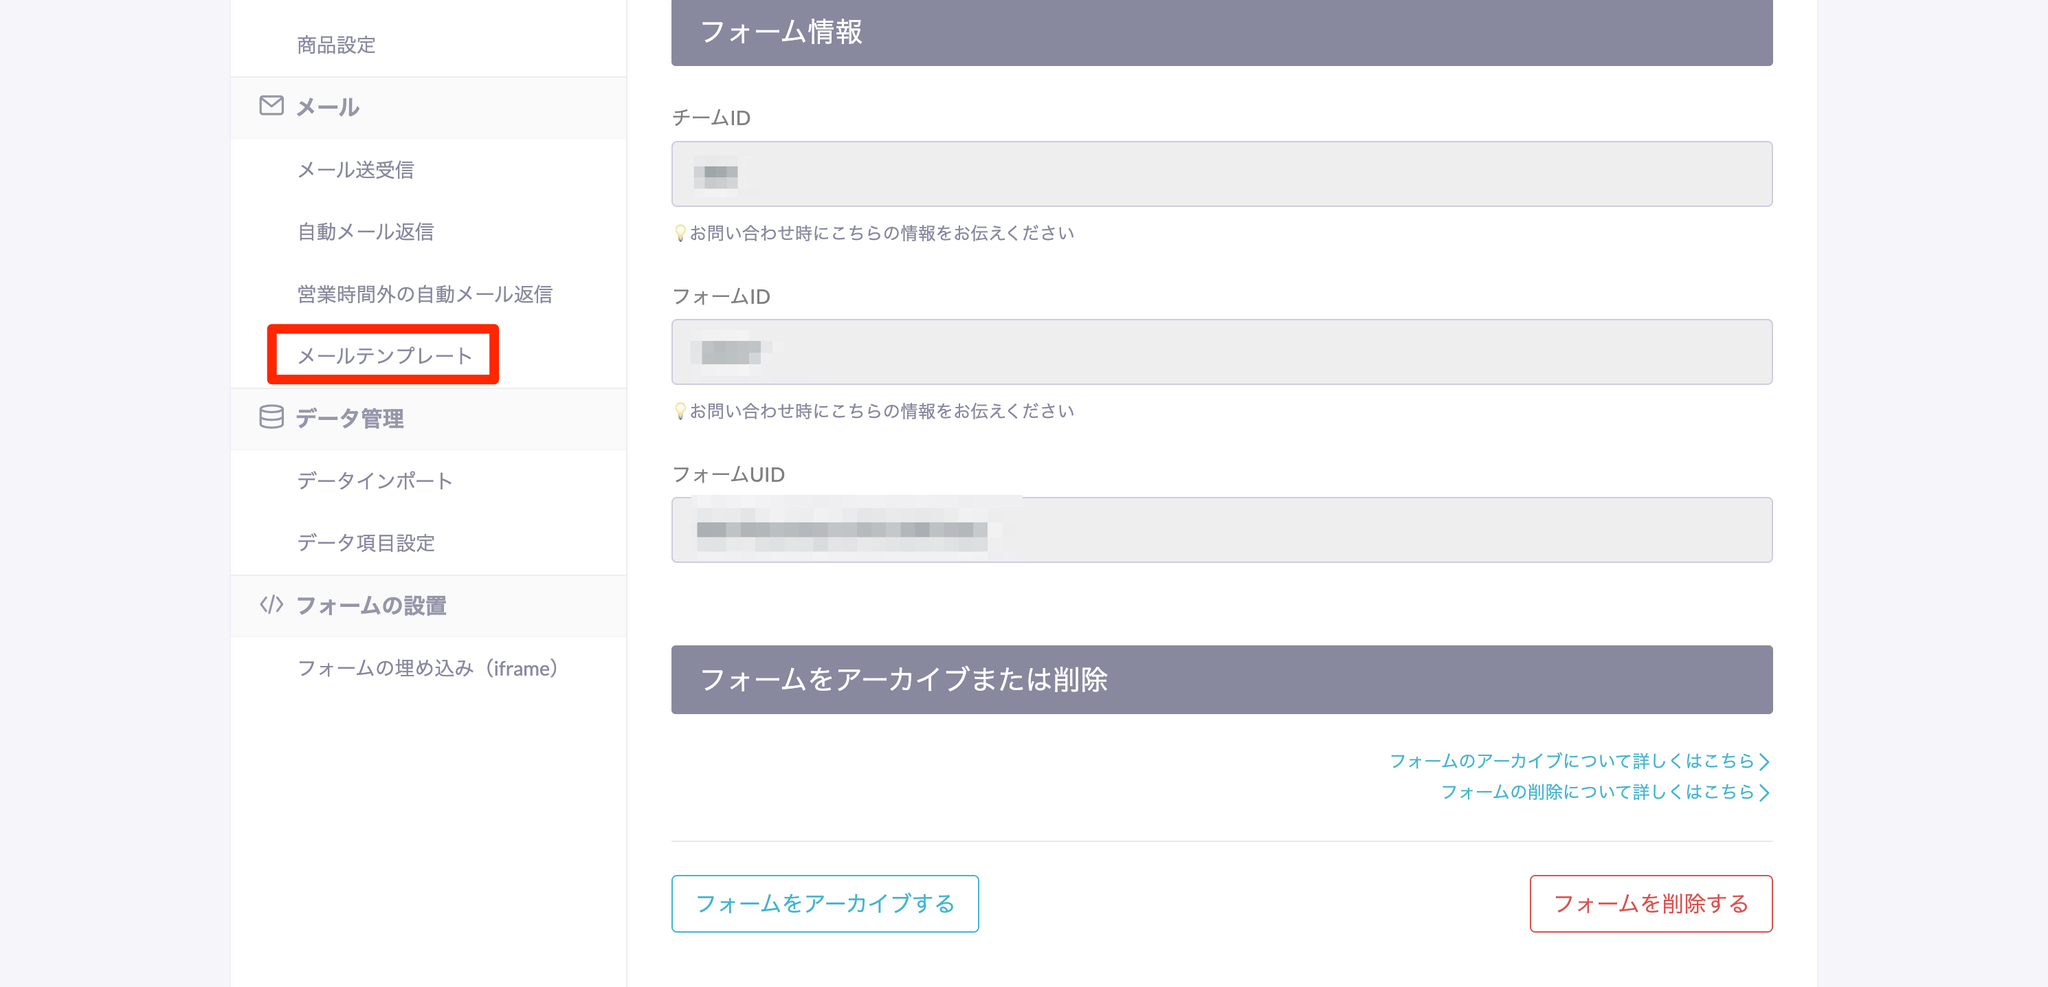Click the mail envelope icon in sidebar

pyautogui.click(x=271, y=106)
